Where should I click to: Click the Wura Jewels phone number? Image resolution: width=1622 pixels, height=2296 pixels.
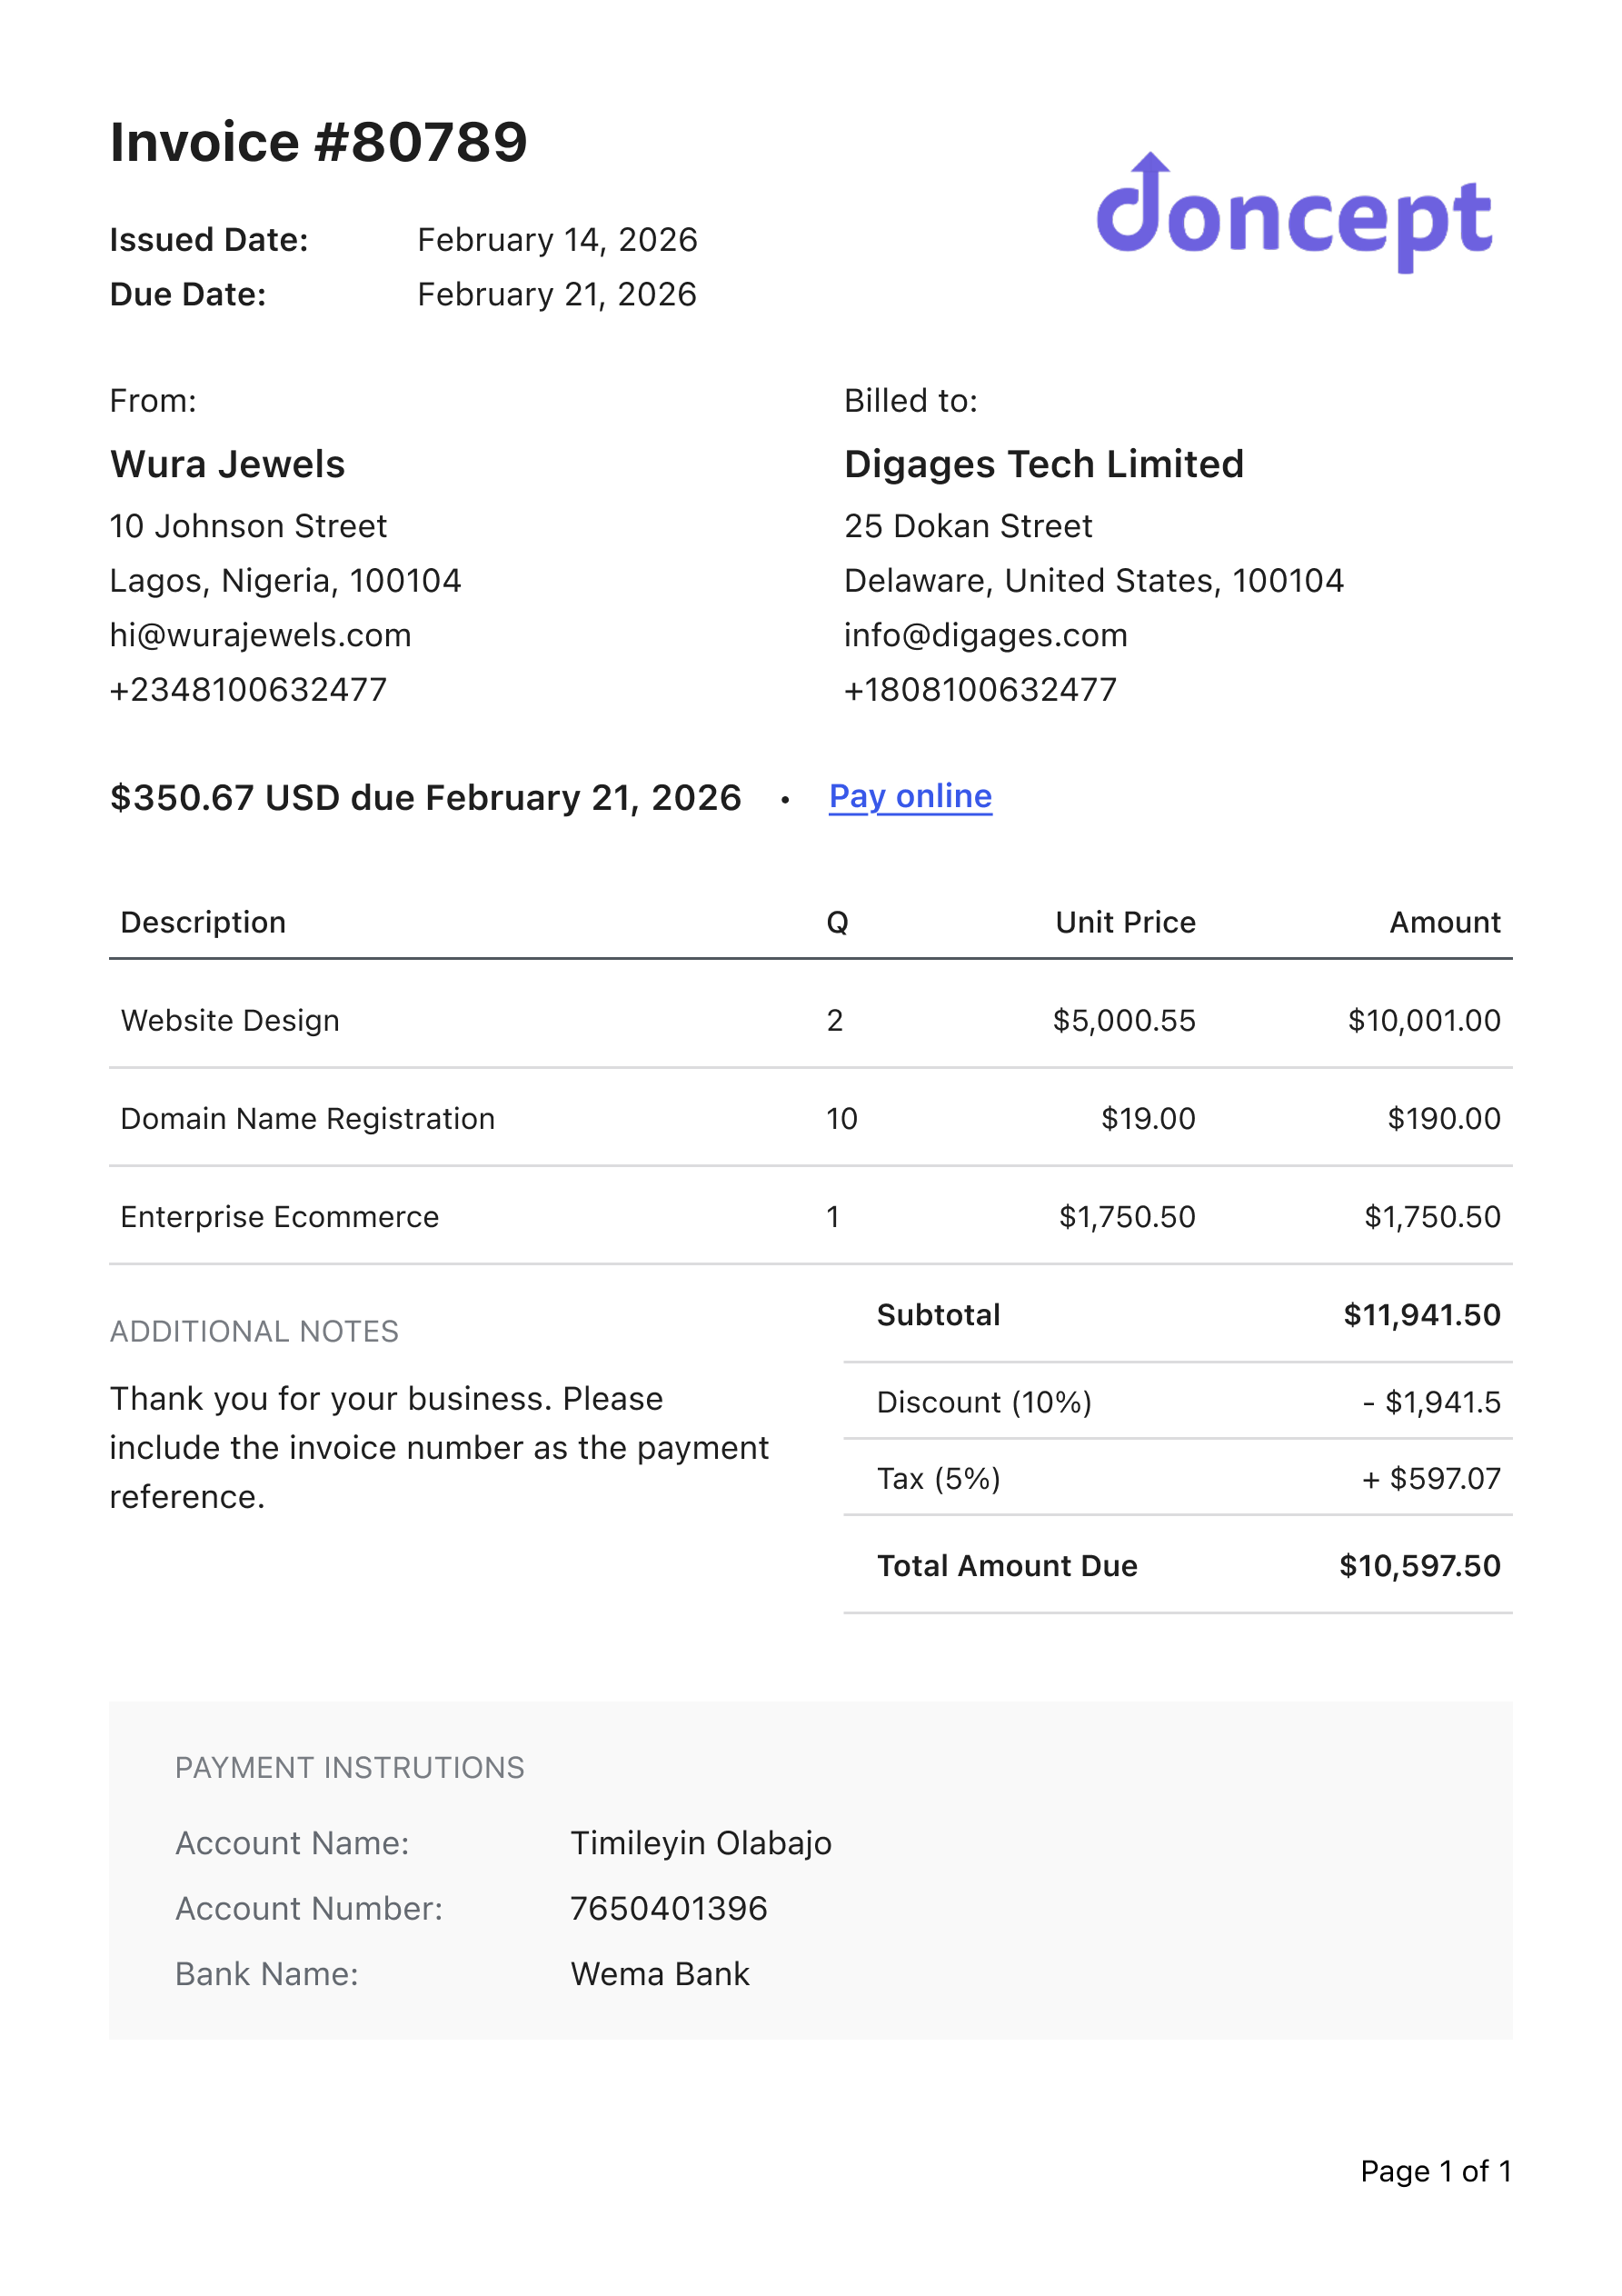248,690
